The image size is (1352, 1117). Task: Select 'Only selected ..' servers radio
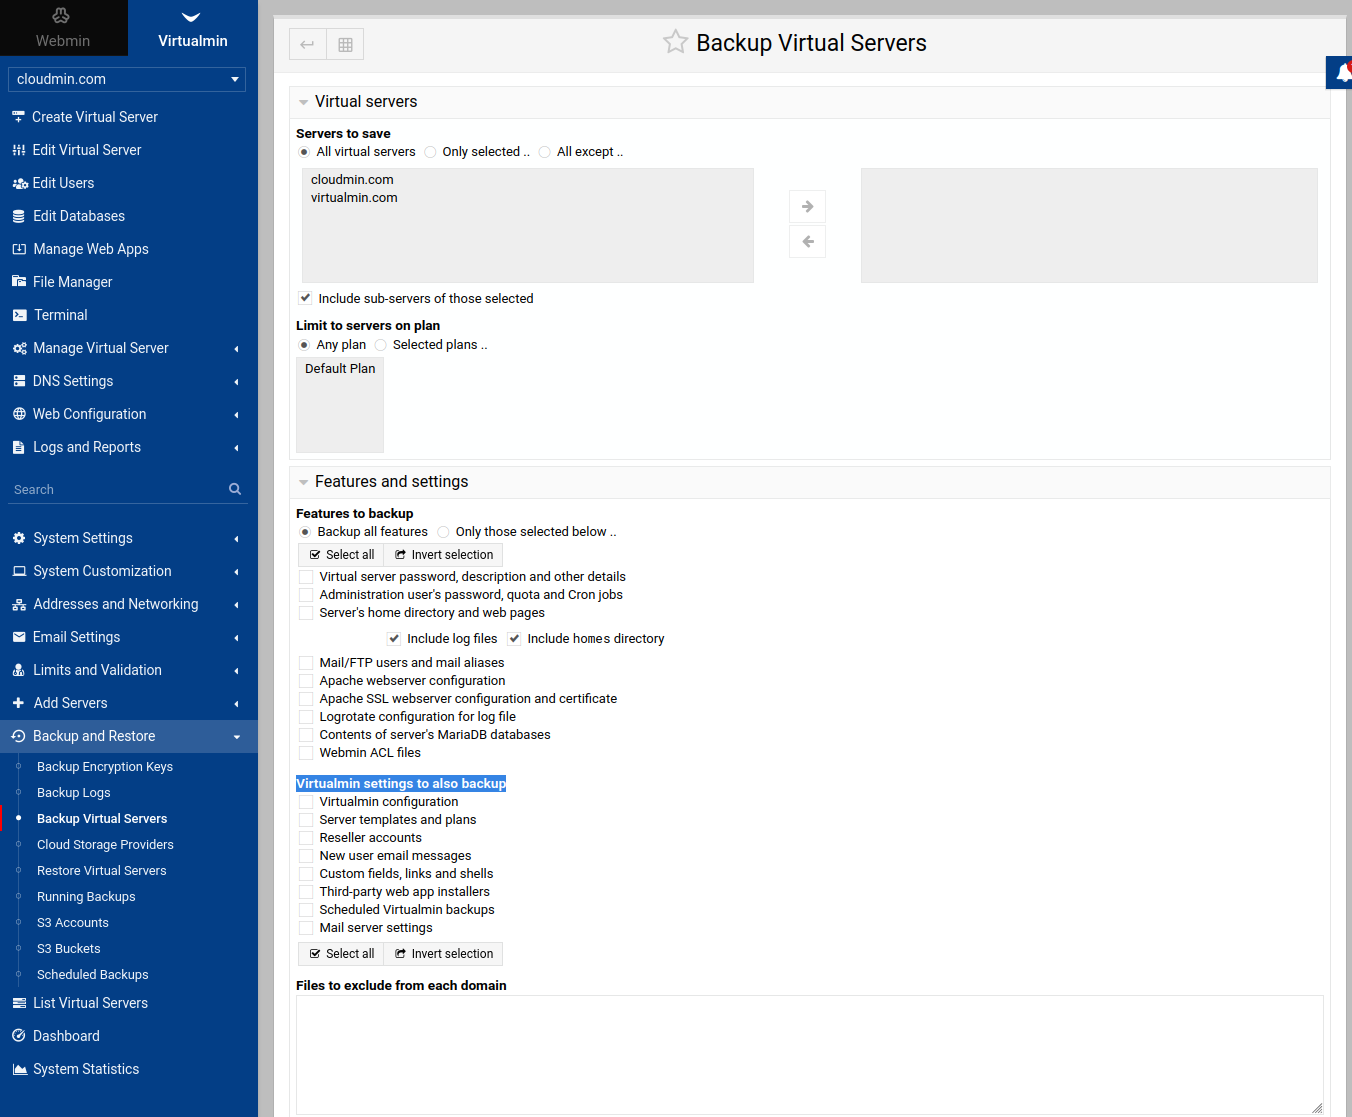point(430,152)
